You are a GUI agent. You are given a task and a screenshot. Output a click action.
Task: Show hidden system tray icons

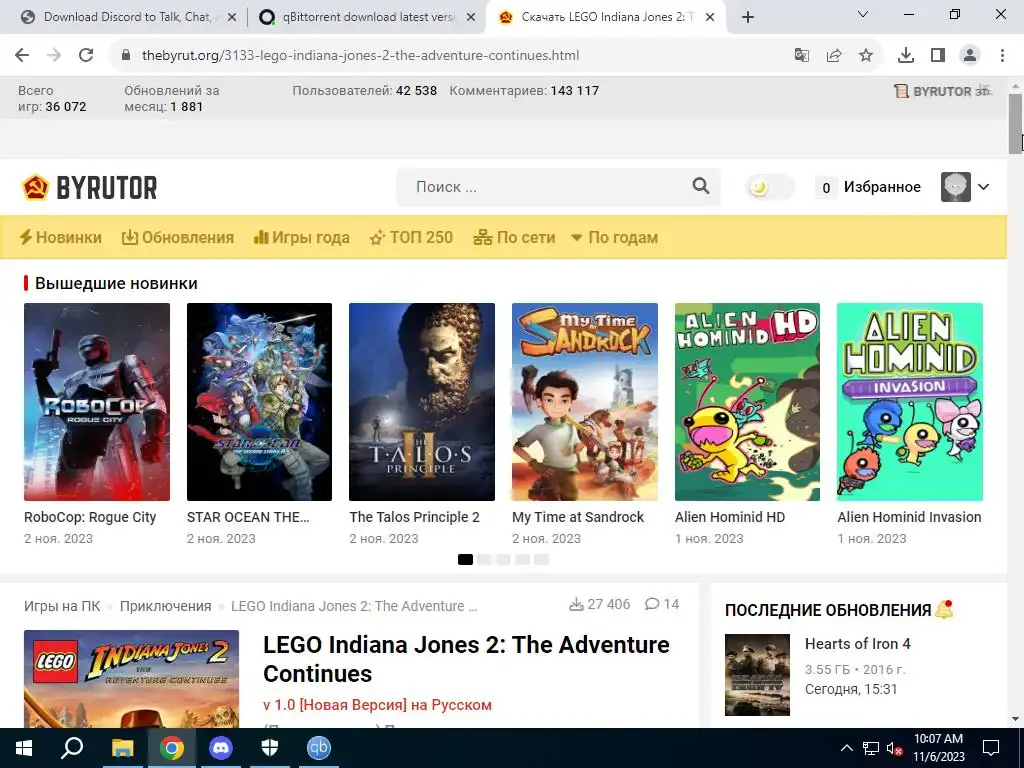(846, 748)
